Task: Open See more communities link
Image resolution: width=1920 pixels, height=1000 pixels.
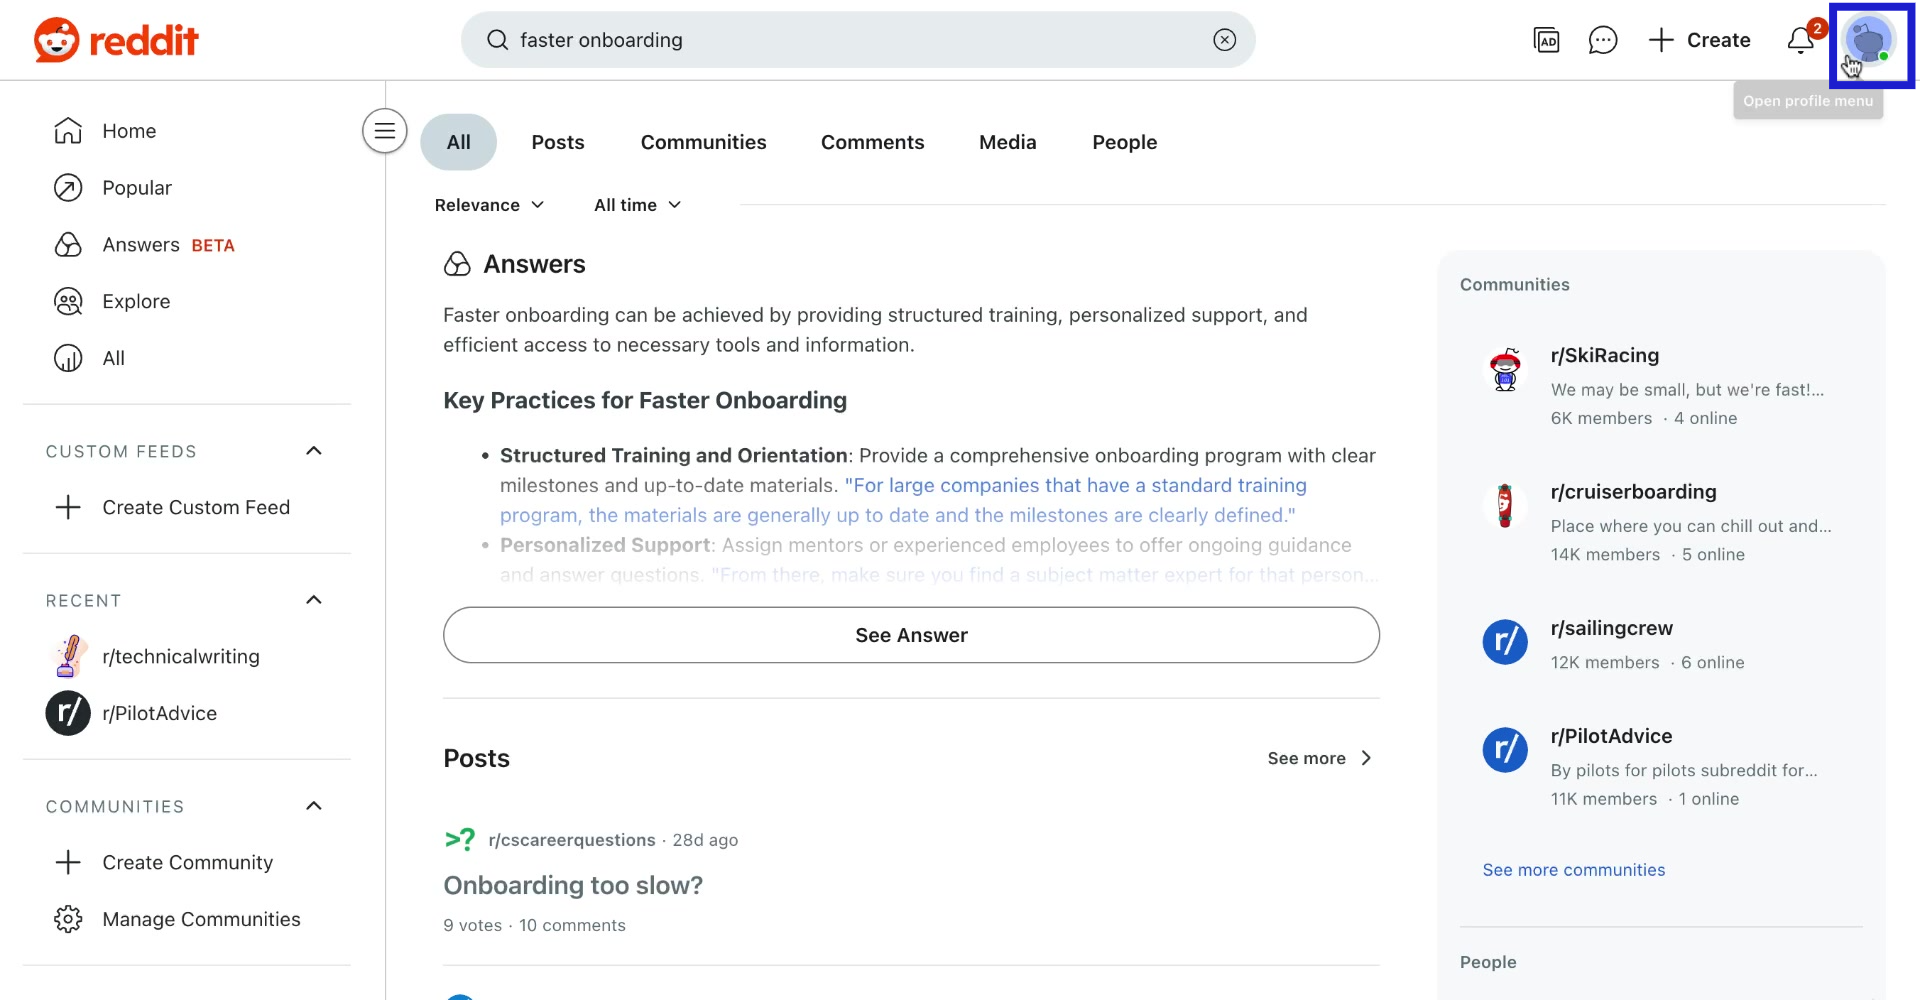Action: pyautogui.click(x=1573, y=870)
